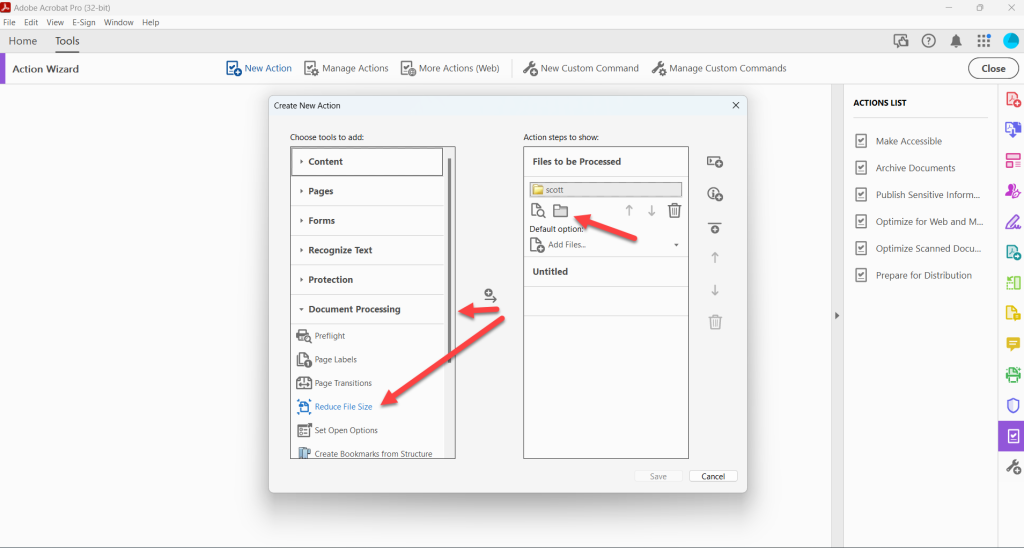Screen dimensions: 1024x548
Task: Run the Optimize Scanned Documents action
Action: point(918,248)
